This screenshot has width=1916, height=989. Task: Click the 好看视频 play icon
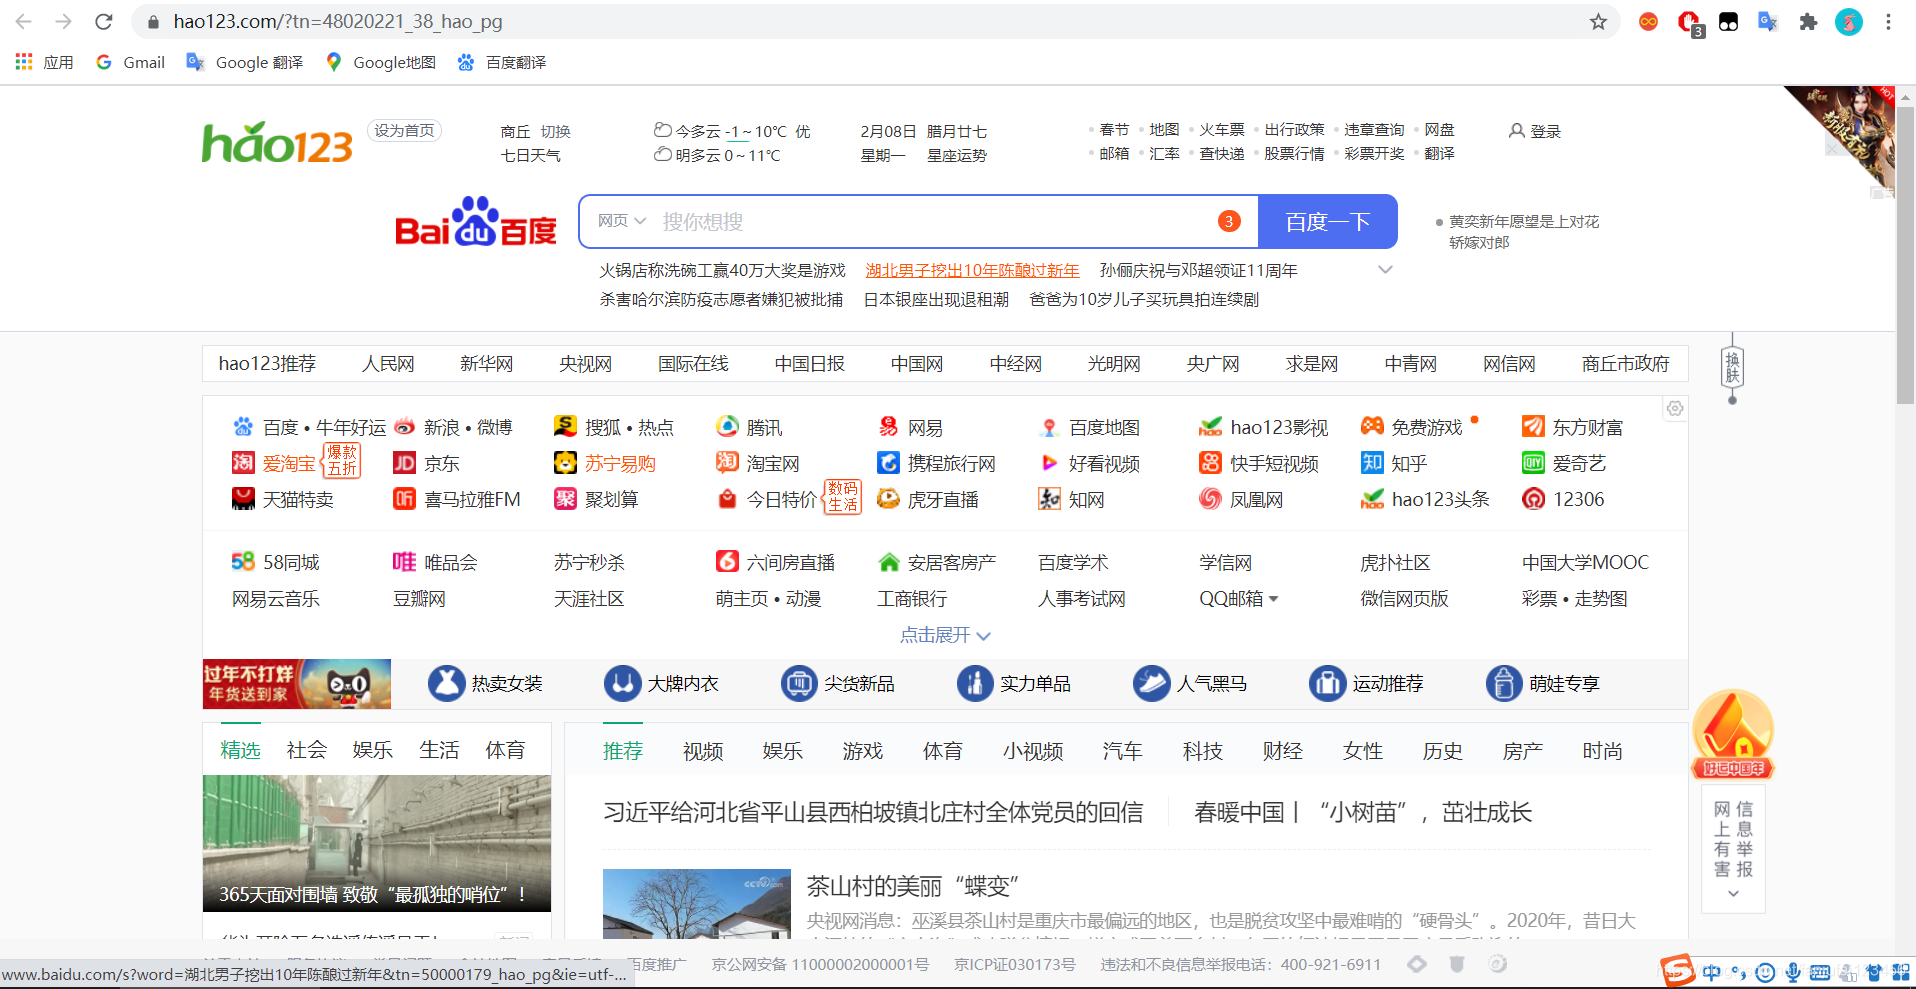[1049, 463]
